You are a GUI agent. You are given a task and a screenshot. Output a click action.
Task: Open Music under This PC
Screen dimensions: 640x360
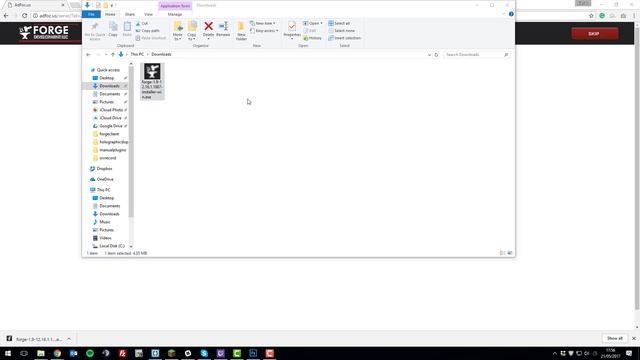coord(104,222)
